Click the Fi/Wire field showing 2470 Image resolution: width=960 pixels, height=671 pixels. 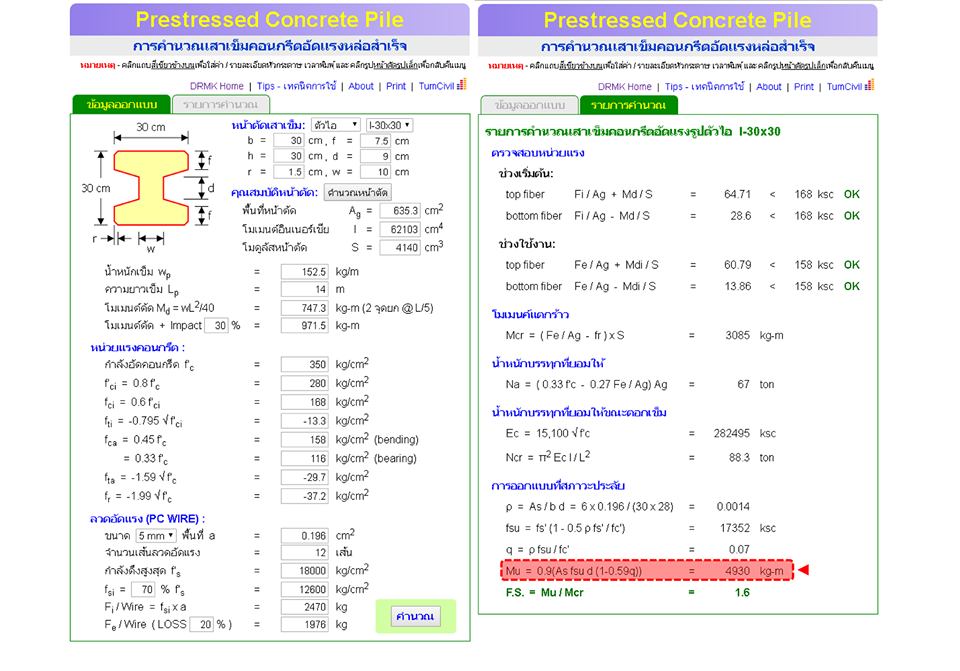click(304, 607)
